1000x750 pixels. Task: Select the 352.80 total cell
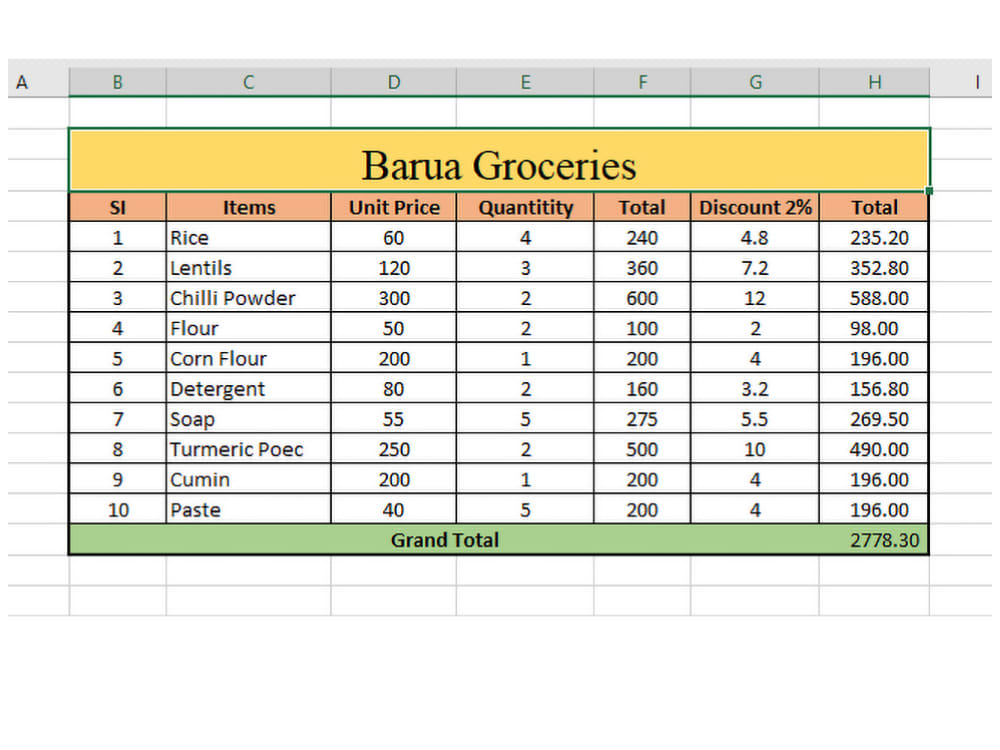874,267
